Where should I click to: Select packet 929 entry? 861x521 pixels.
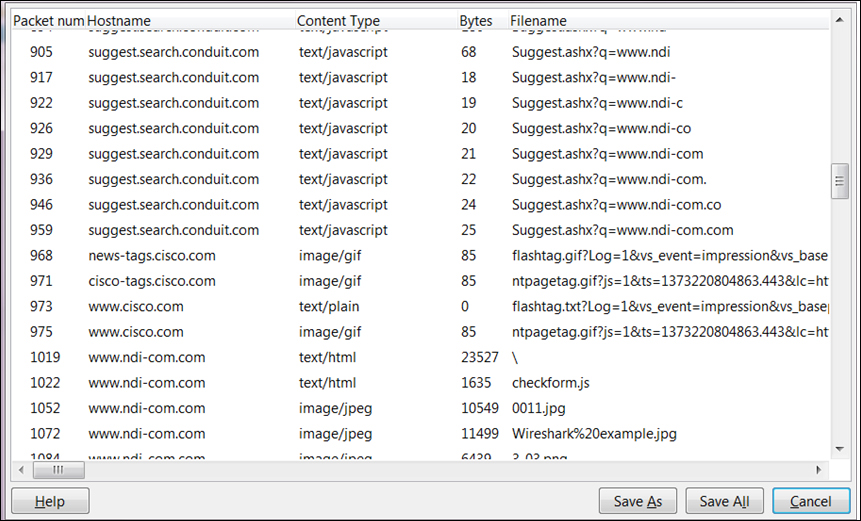(420, 154)
